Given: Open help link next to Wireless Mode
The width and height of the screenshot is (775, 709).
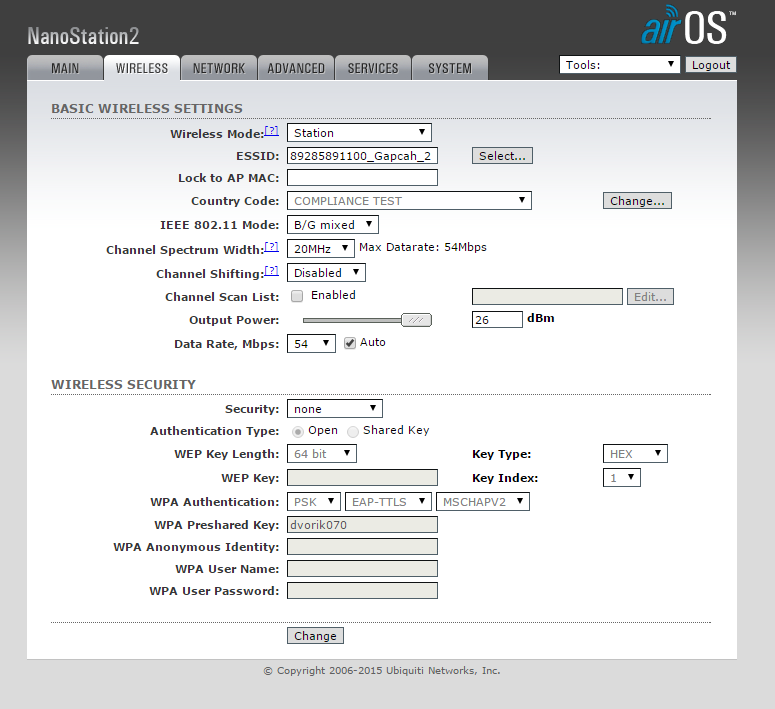Looking at the screenshot, I should coord(271,131).
